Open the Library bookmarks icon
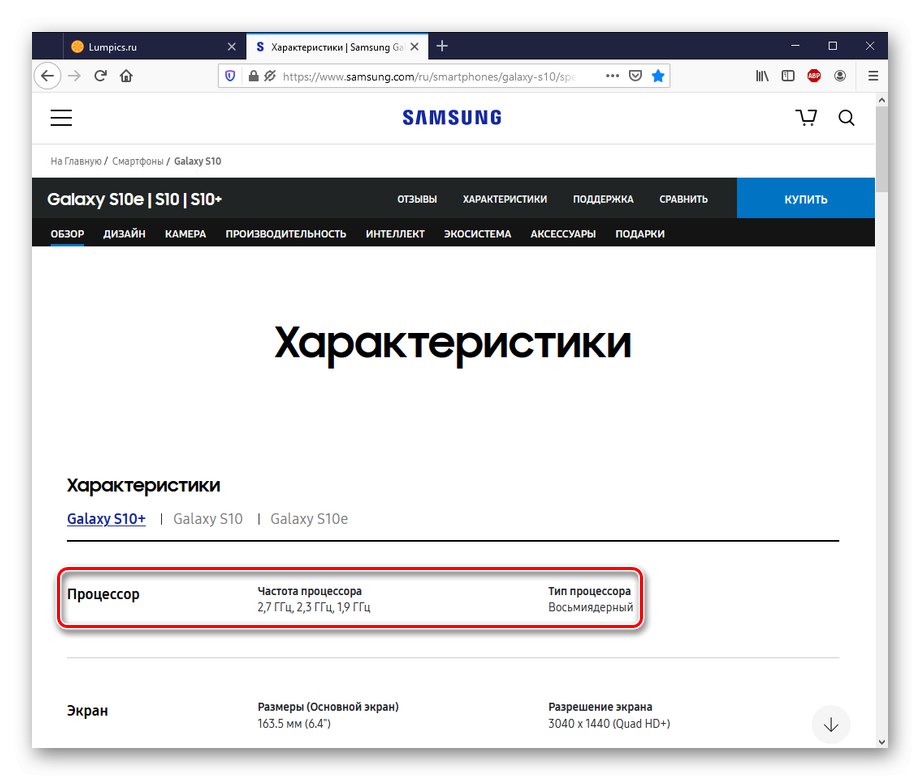This screenshot has width=920, height=780. [762, 76]
